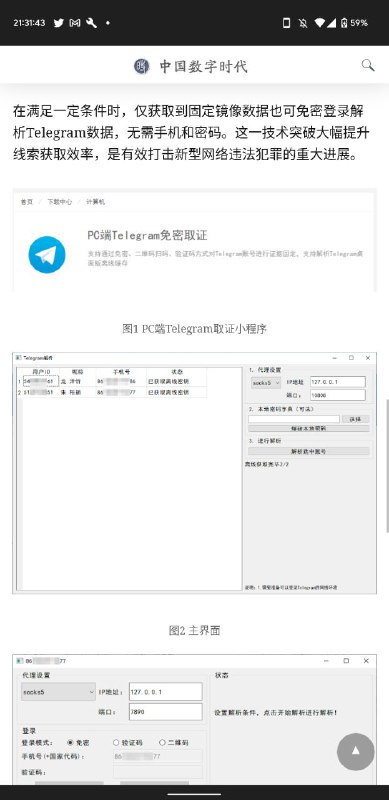This screenshot has width=389, height=800.
Task: Tap the scroll-to-top arrow button
Action: [x=356, y=752]
